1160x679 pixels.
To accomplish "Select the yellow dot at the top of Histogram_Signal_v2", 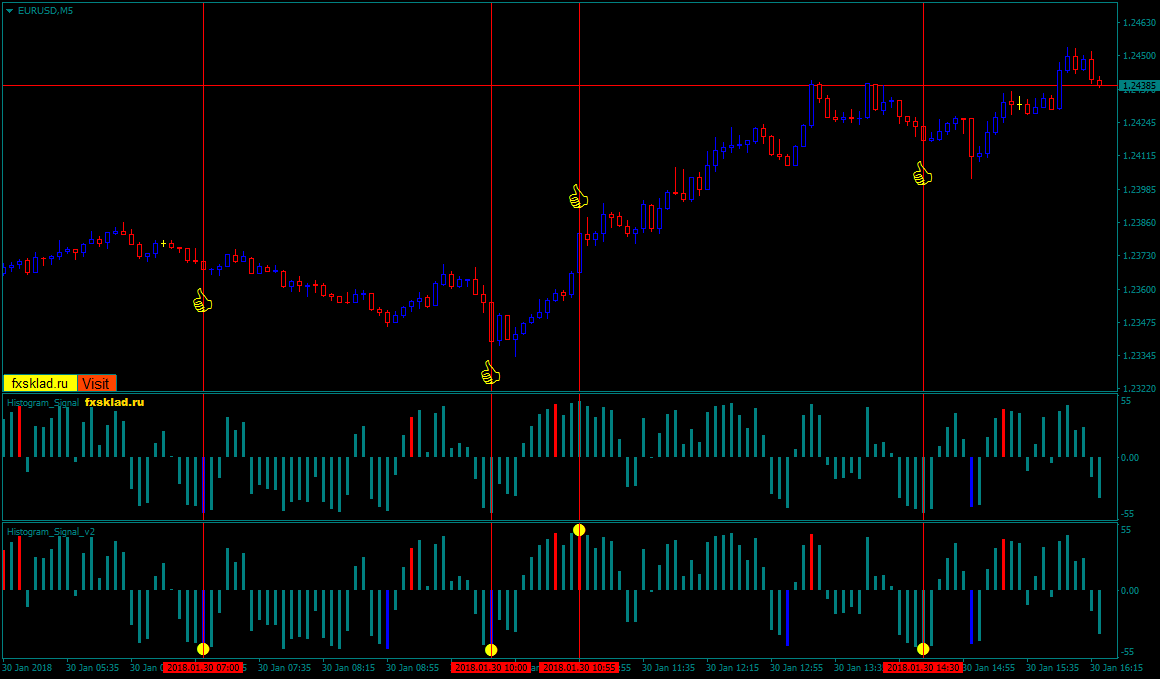I will (579, 529).
